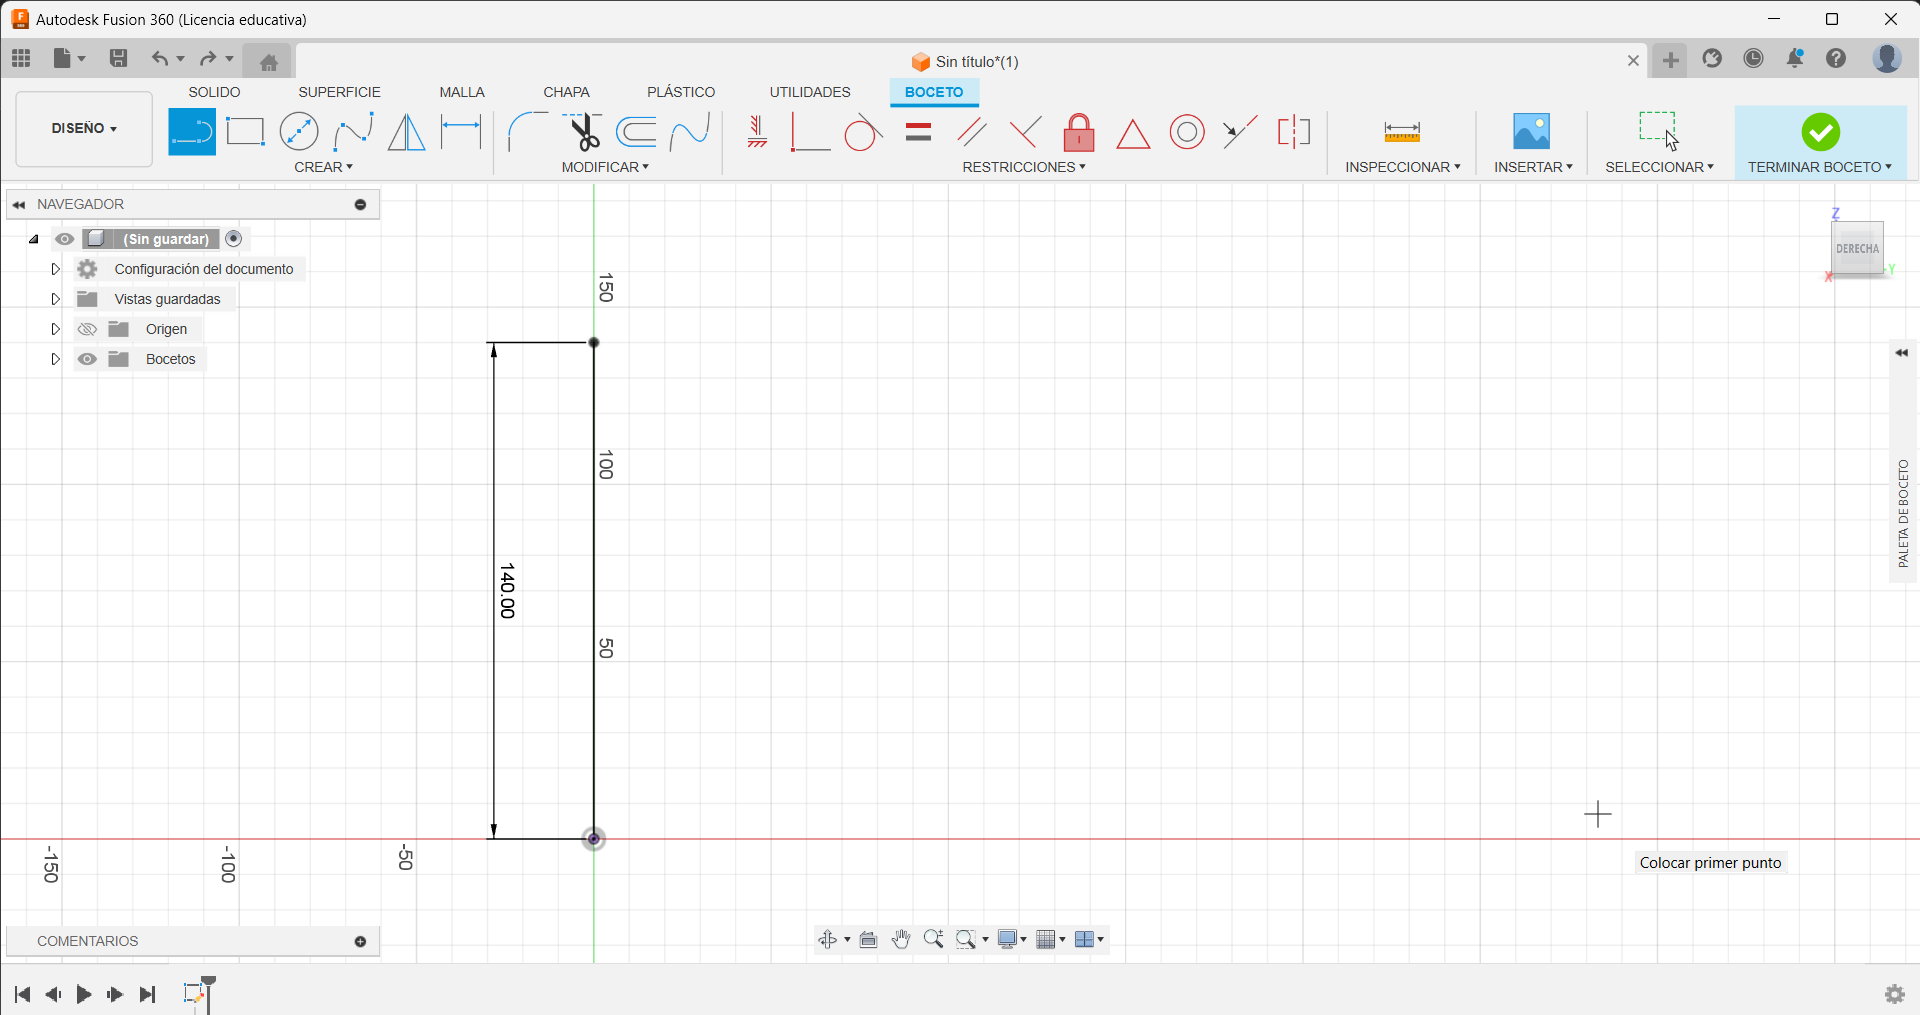
Task: Click the Measure ruler icon
Action: pyautogui.click(x=1402, y=132)
